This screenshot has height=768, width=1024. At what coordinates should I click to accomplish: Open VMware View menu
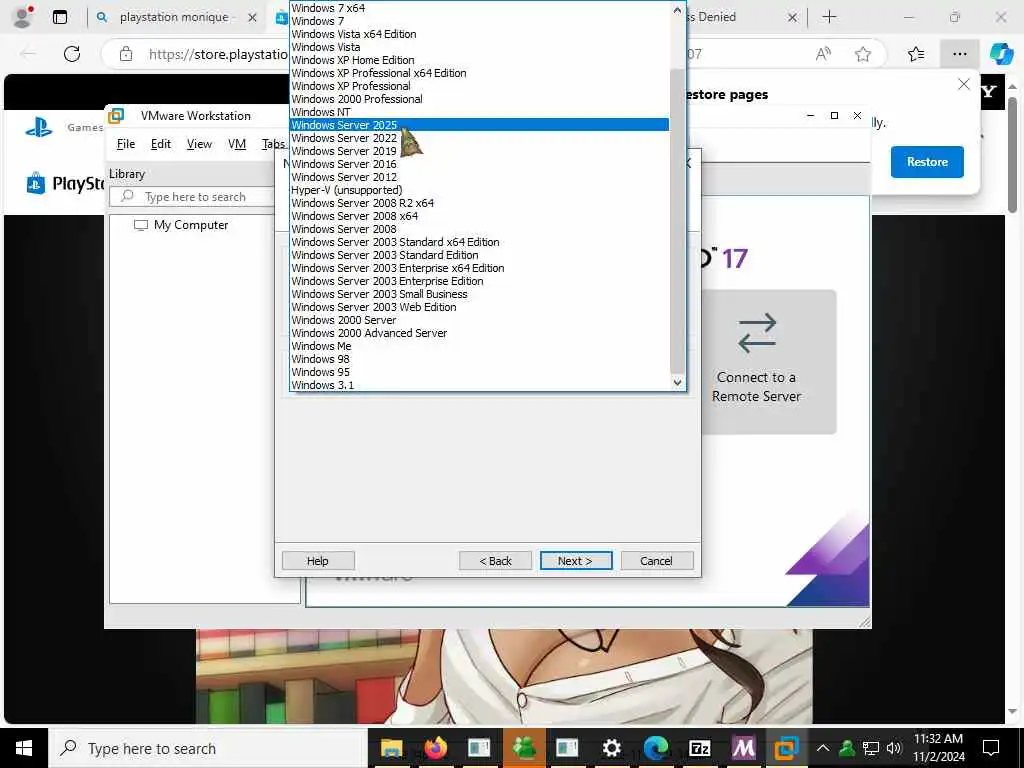(x=199, y=144)
